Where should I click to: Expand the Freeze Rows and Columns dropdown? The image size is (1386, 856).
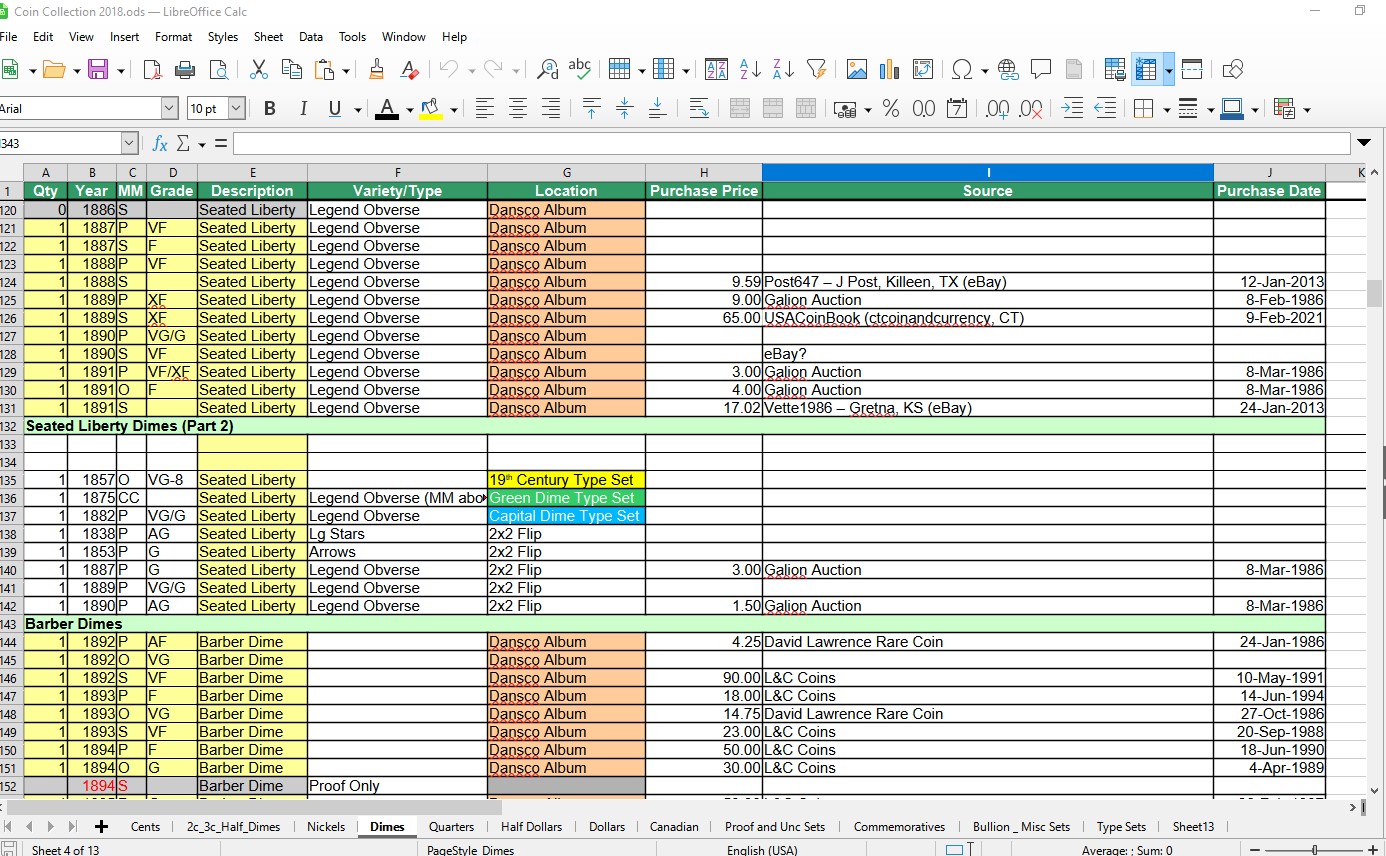tap(1168, 70)
